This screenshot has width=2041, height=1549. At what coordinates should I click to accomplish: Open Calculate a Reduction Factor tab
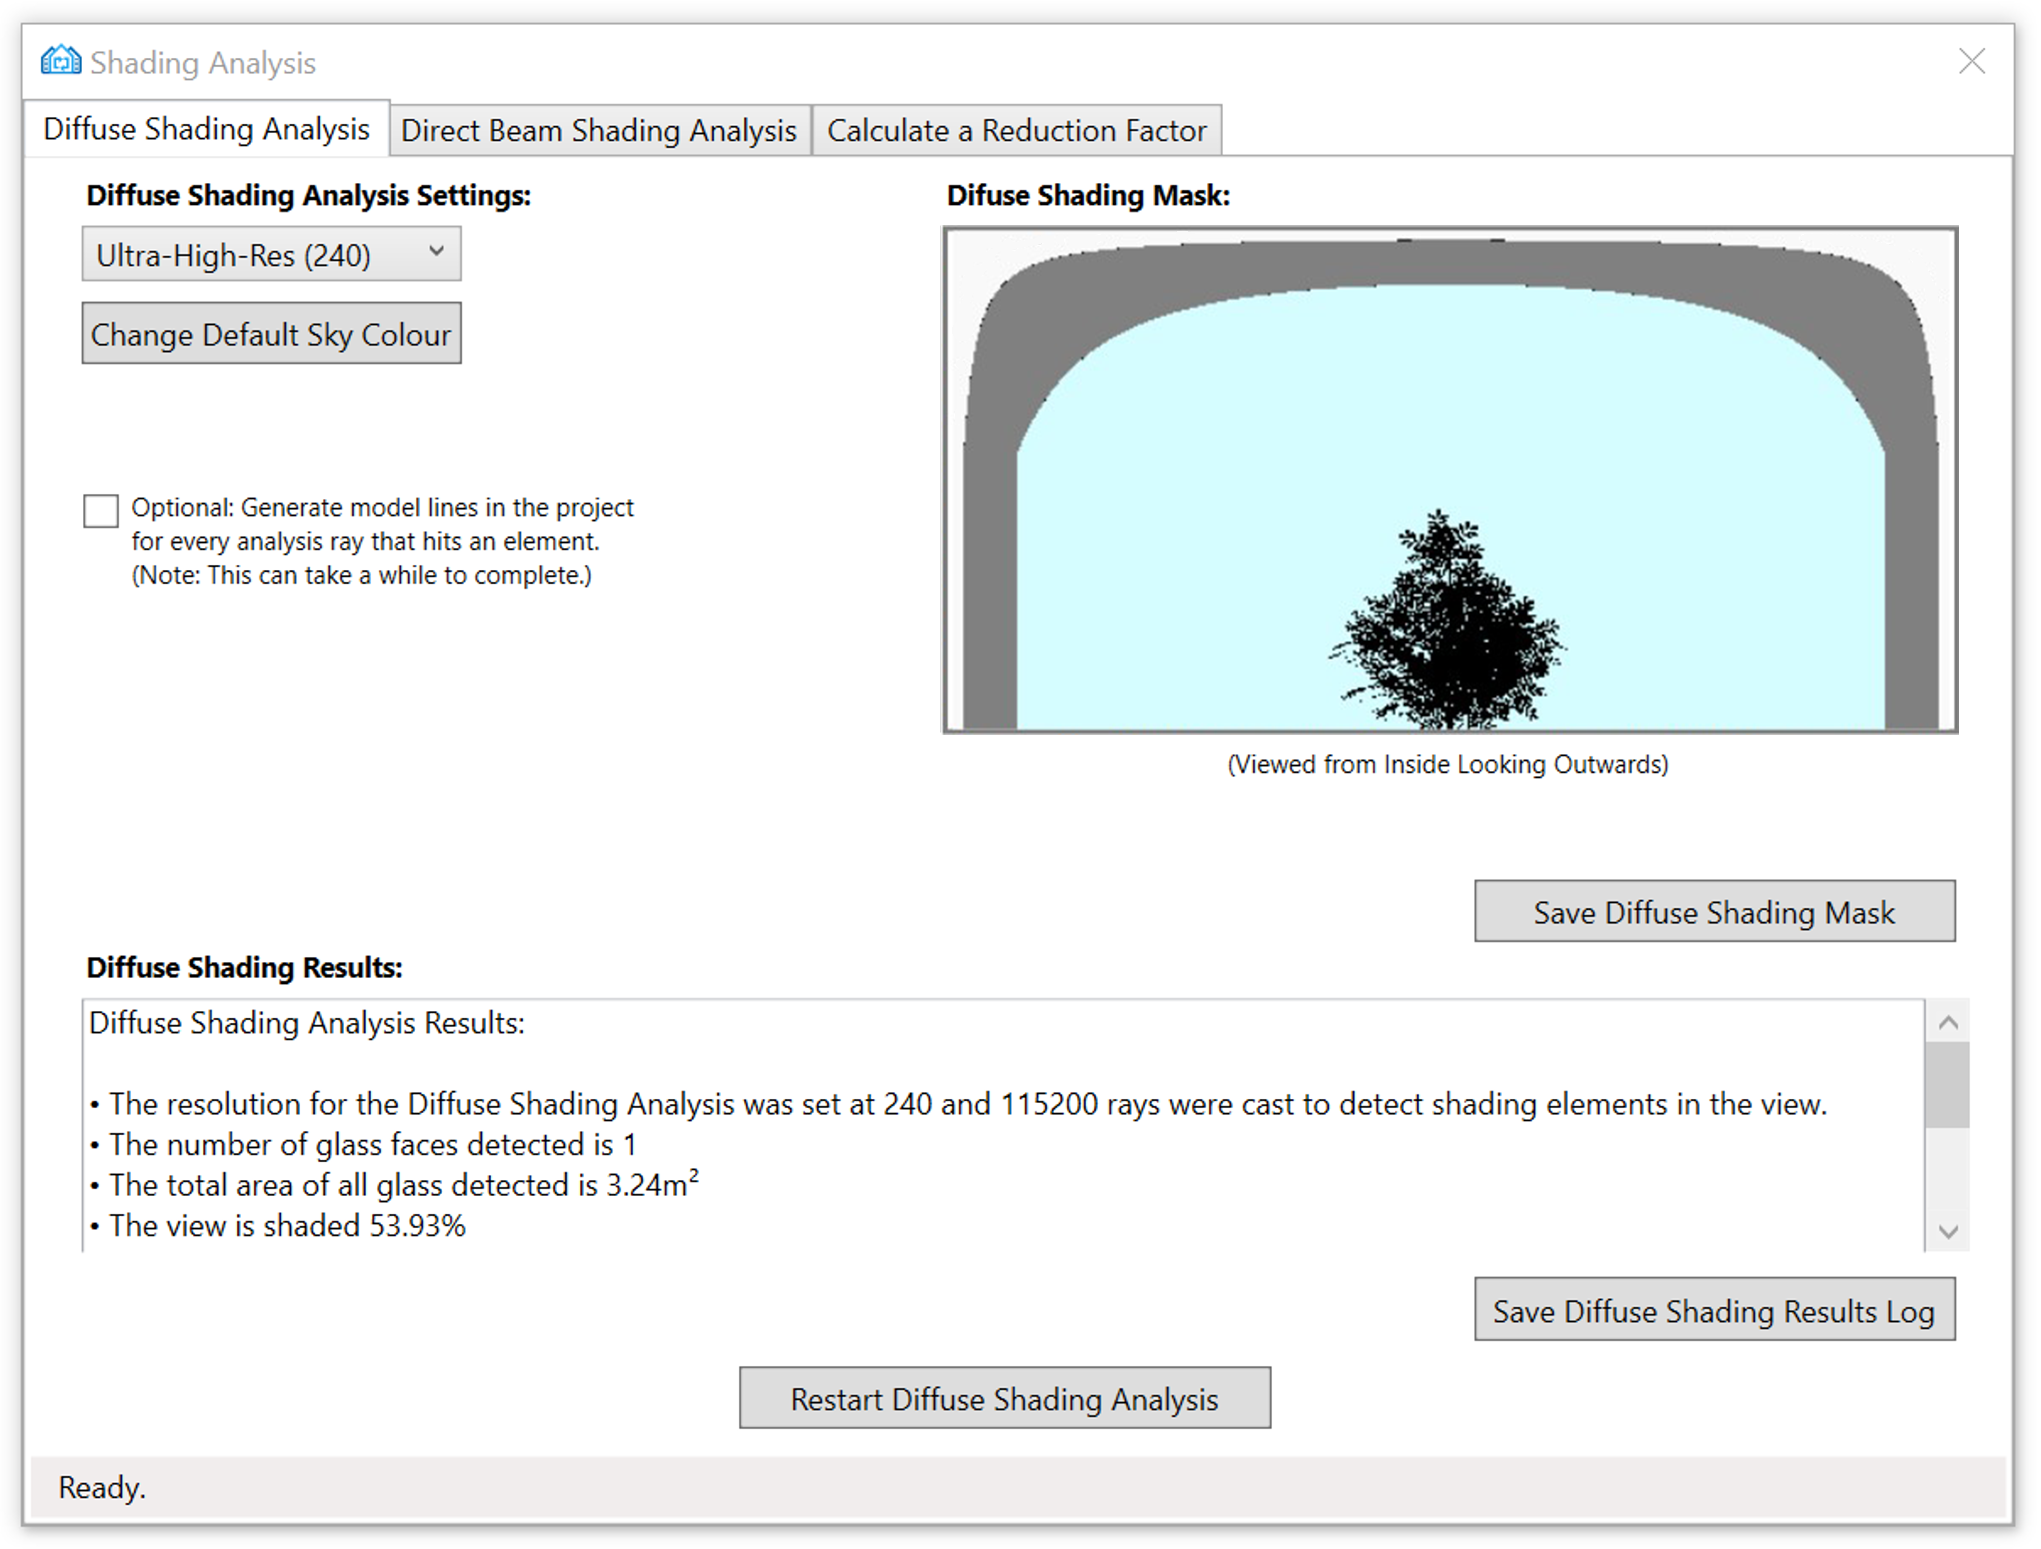(x=1016, y=131)
